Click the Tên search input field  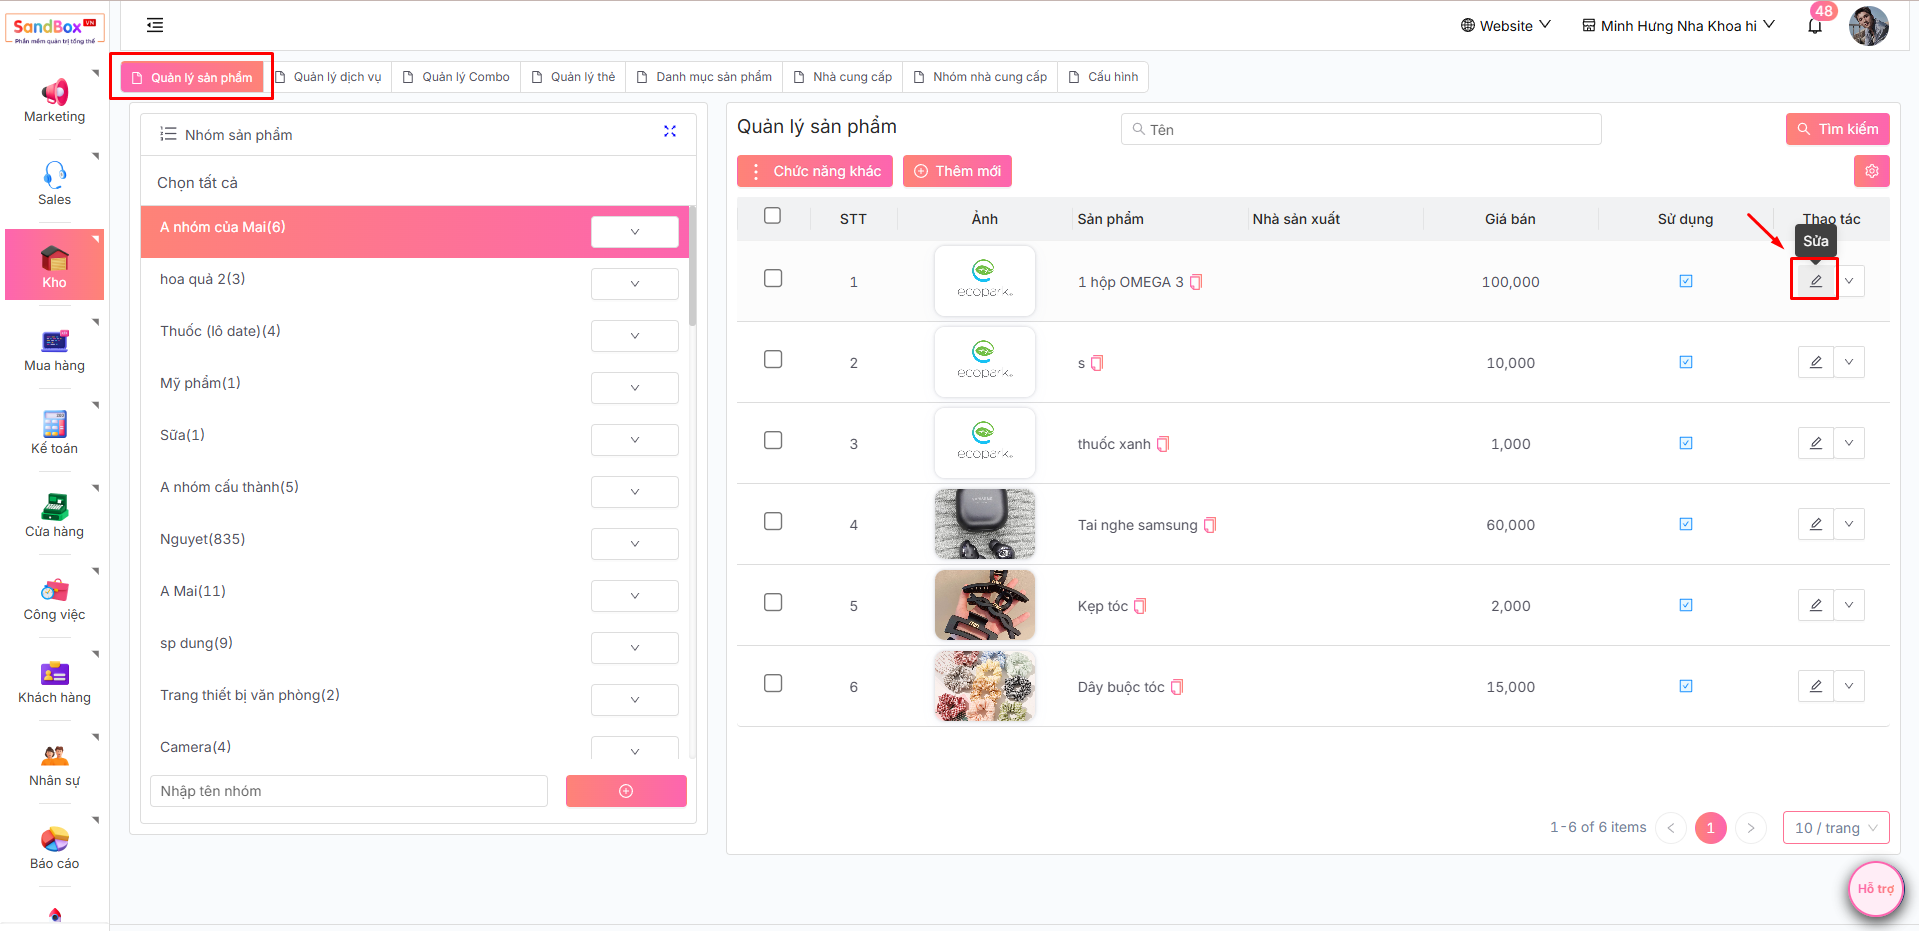click(1360, 129)
